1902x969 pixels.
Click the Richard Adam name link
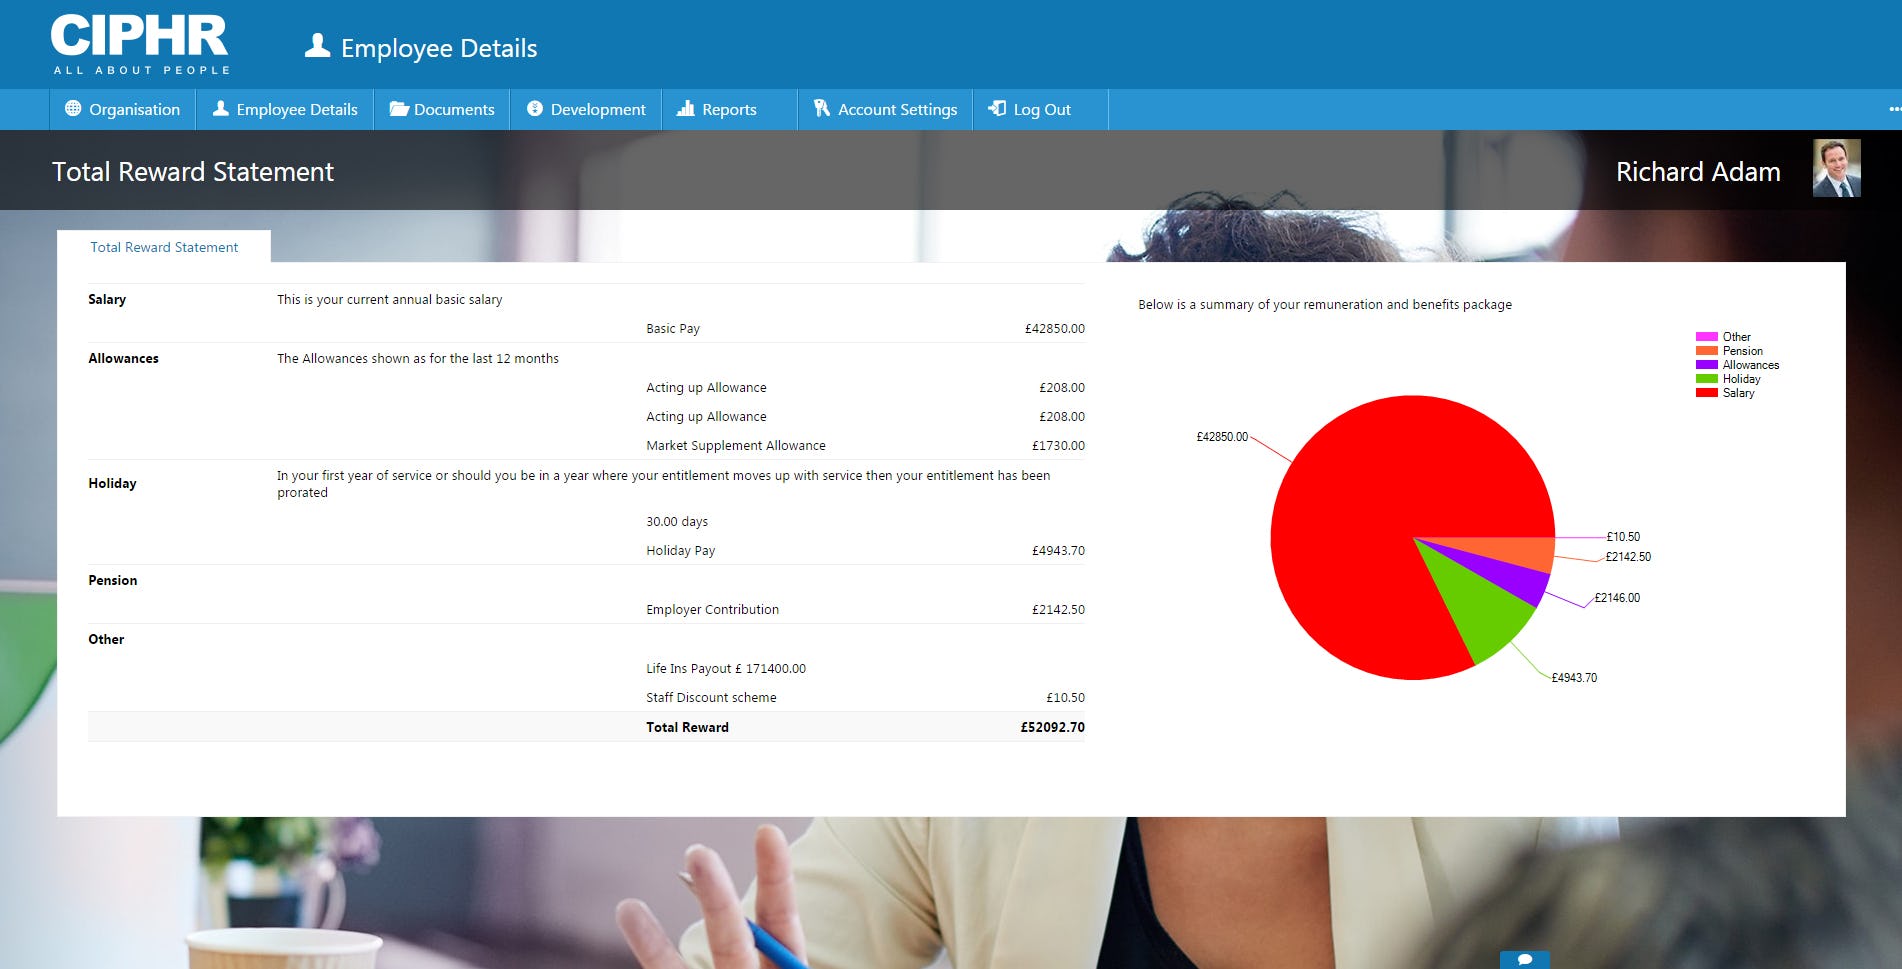(x=1698, y=171)
